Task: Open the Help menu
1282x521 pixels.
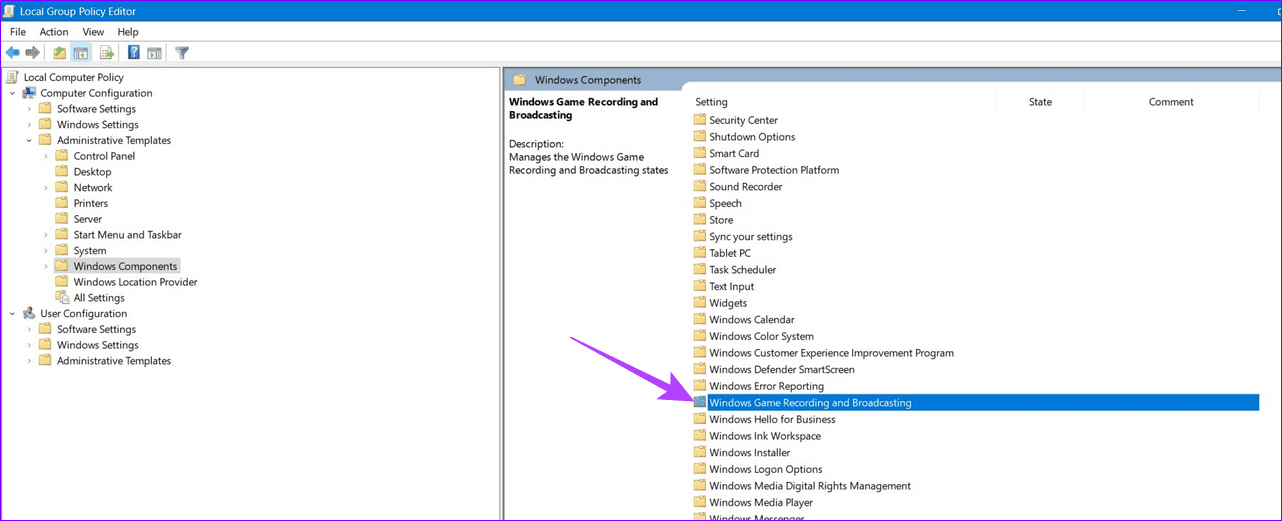Action: click(x=128, y=32)
